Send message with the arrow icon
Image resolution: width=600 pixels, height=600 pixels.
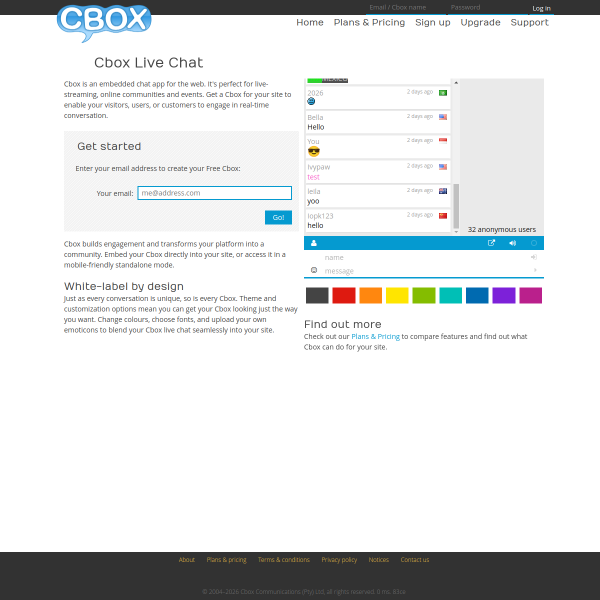[535, 270]
